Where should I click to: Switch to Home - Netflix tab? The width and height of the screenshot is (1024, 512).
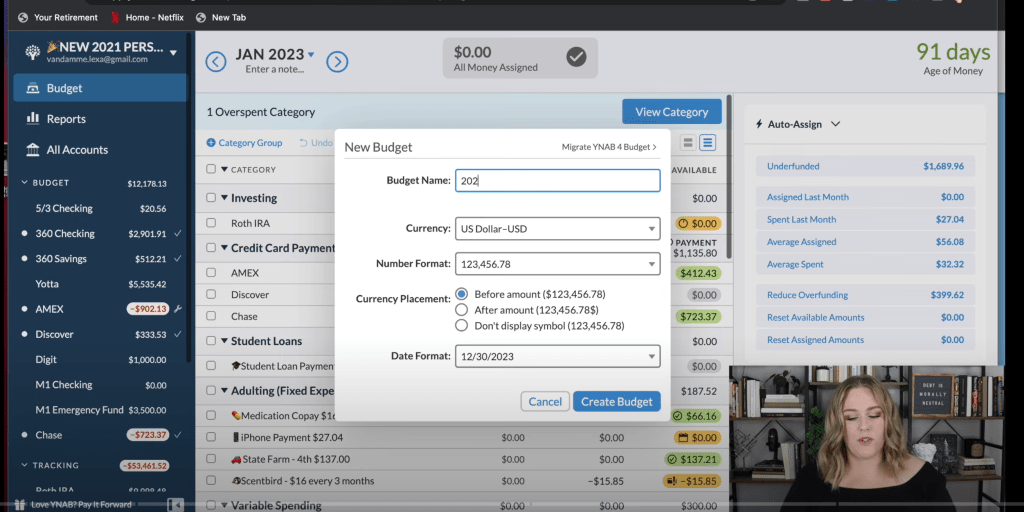pos(146,18)
